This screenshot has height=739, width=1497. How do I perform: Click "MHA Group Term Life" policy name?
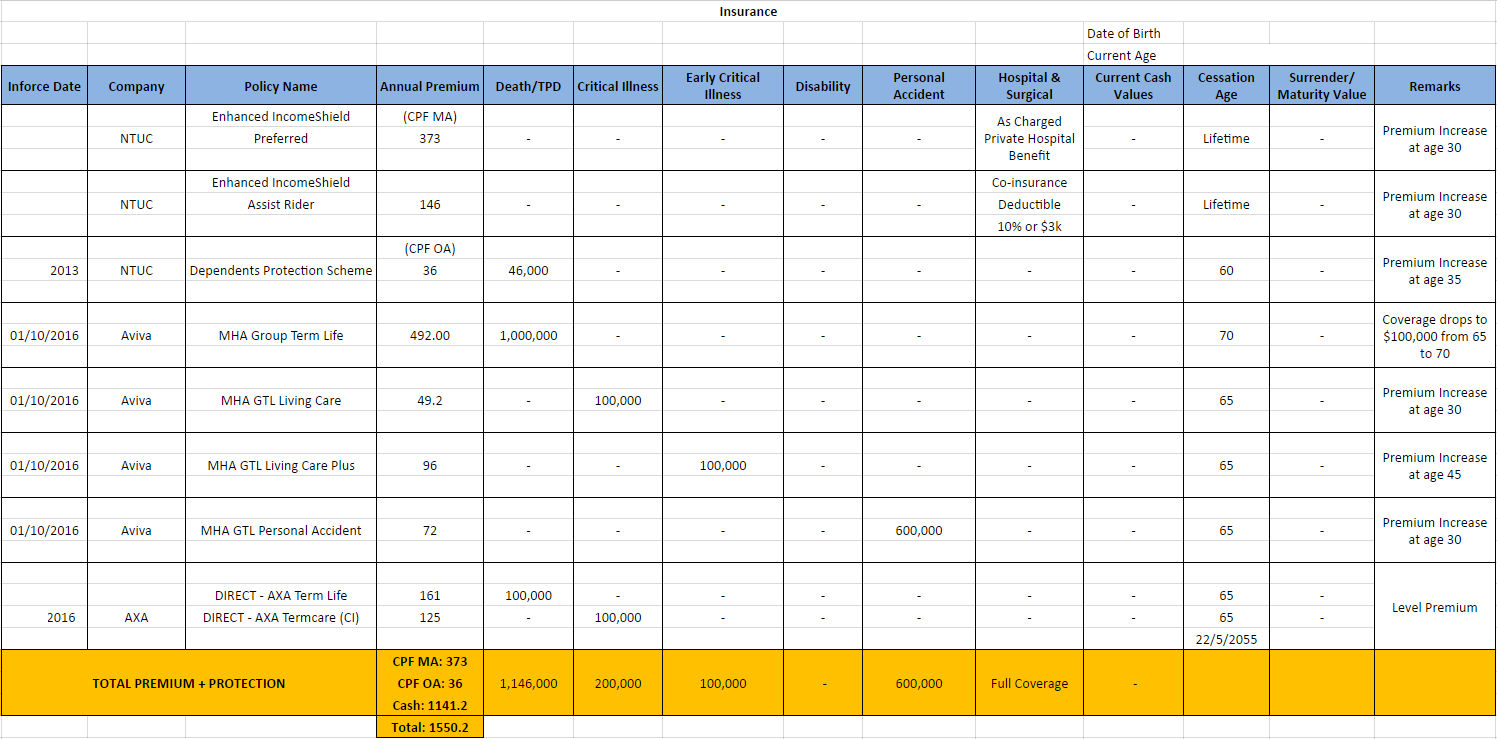(281, 335)
